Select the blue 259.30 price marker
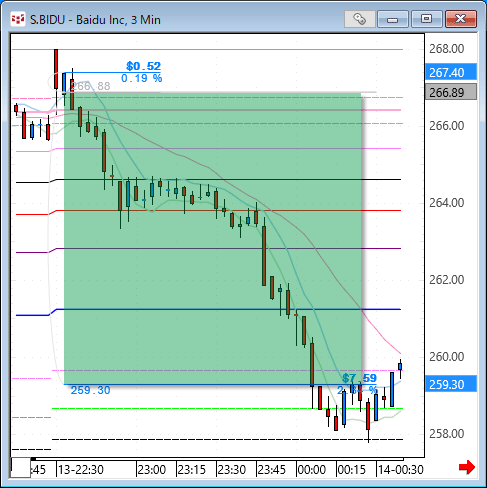Viewport: 487px width, 488px height. (x=451, y=384)
